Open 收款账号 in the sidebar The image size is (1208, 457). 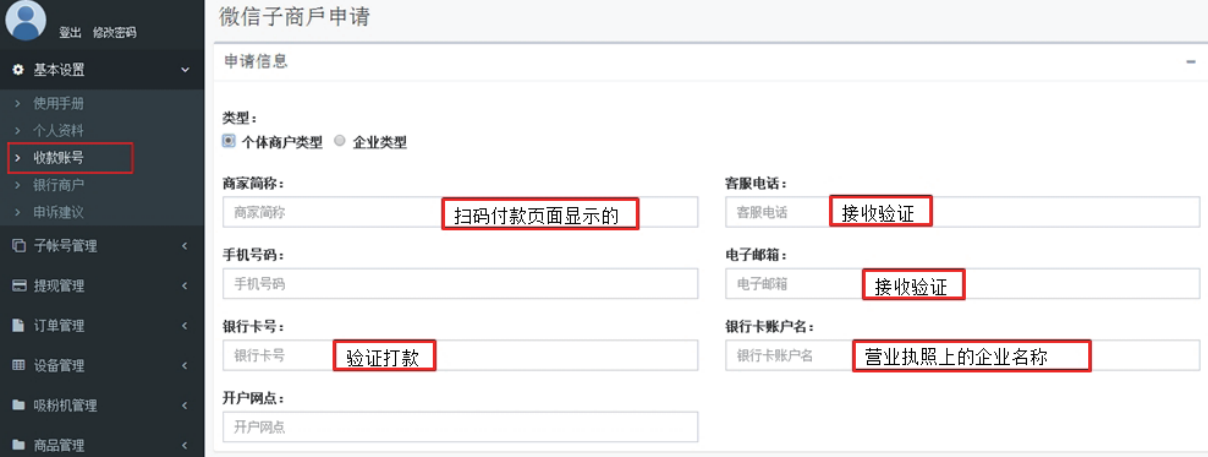point(59,158)
